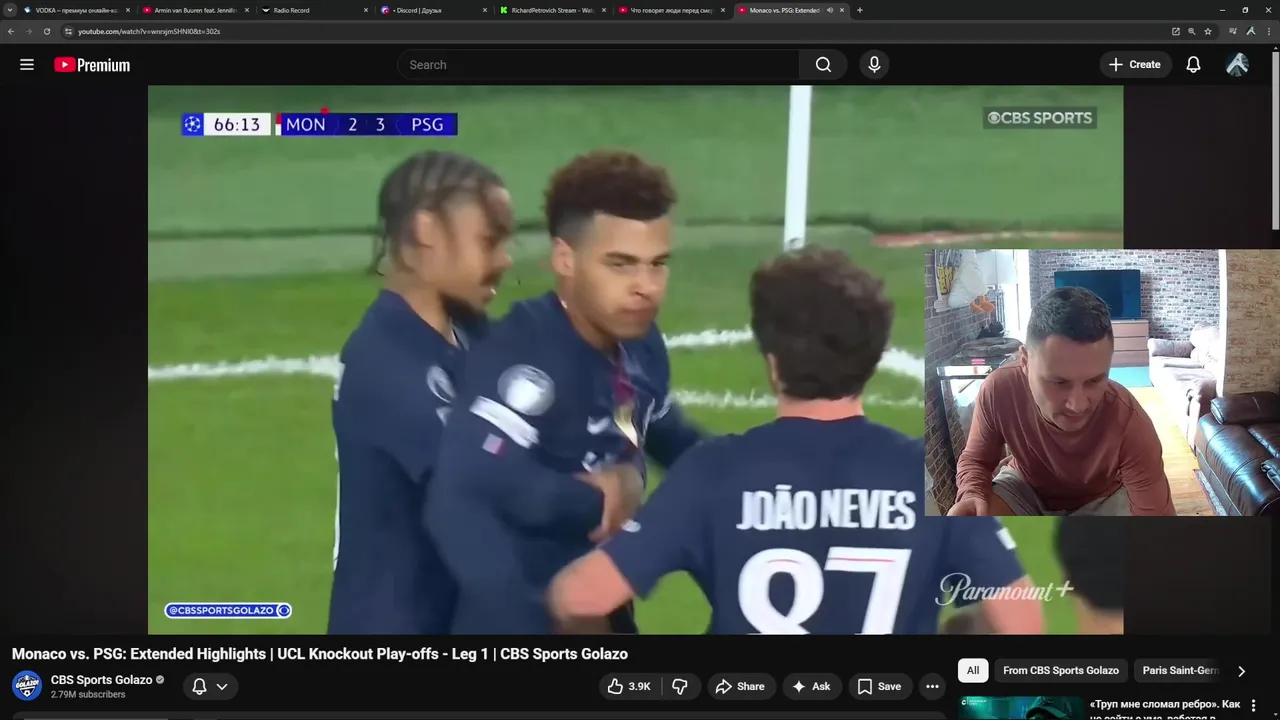Open the page in app icon in the address bar

coord(1176,31)
